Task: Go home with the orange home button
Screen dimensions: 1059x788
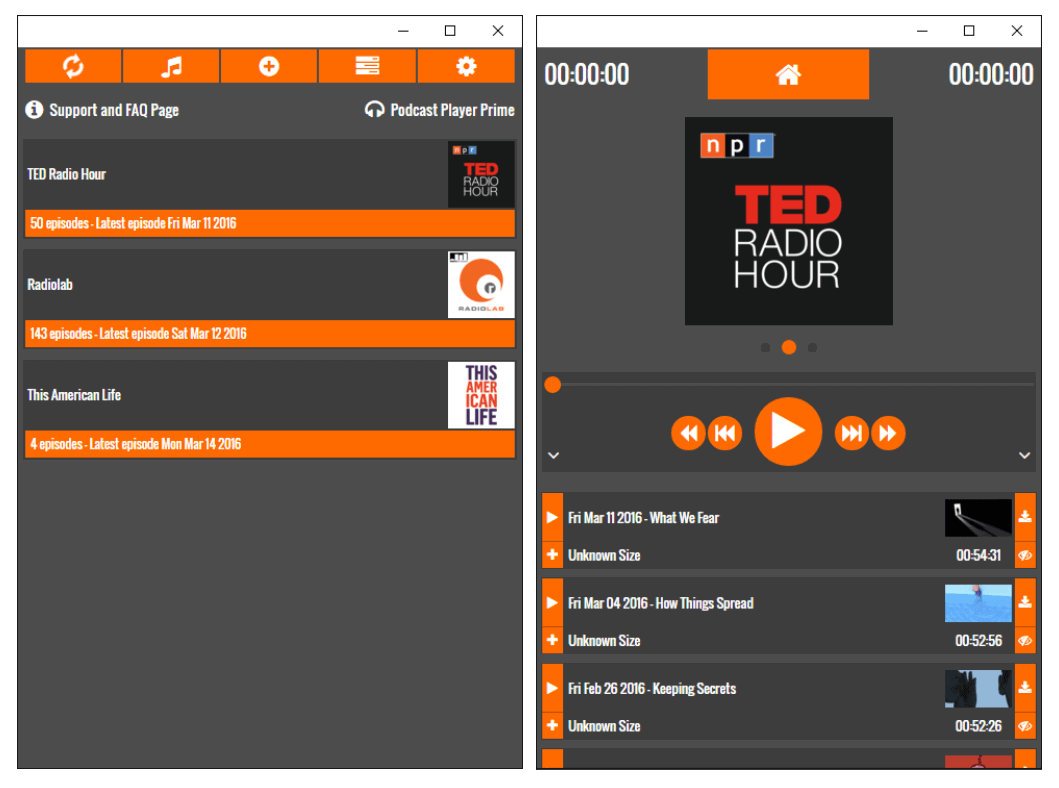Action: 788,74
